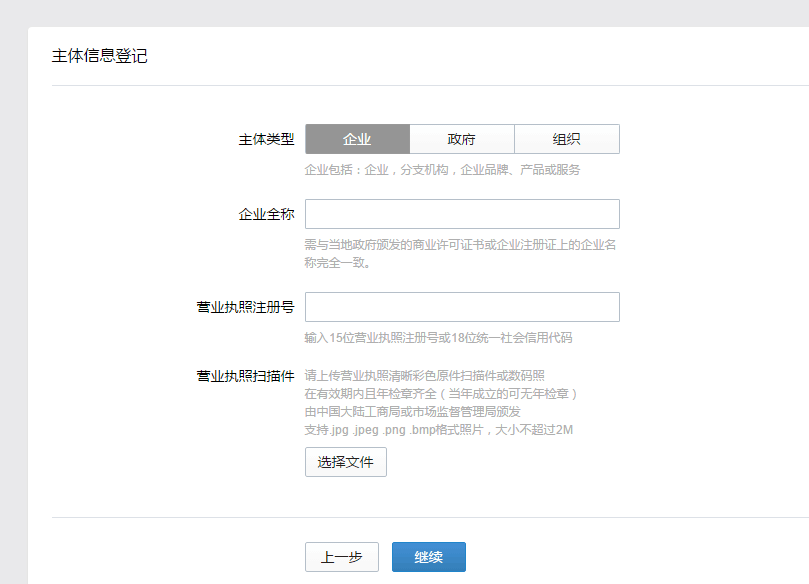The height and width of the screenshot is (584, 809).
Task: Focus the 企业全称 text input box
Action: [x=462, y=214]
